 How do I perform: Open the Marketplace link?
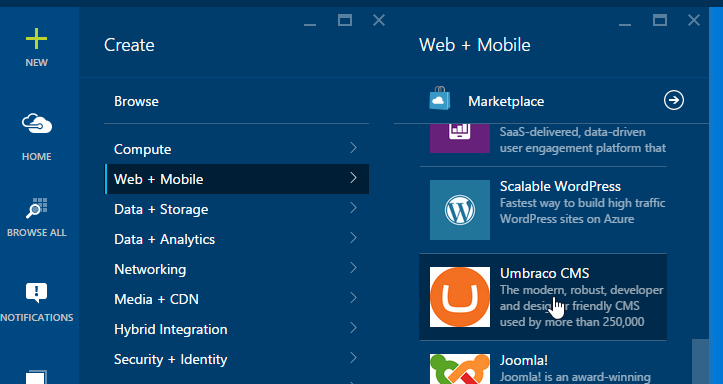(506, 101)
